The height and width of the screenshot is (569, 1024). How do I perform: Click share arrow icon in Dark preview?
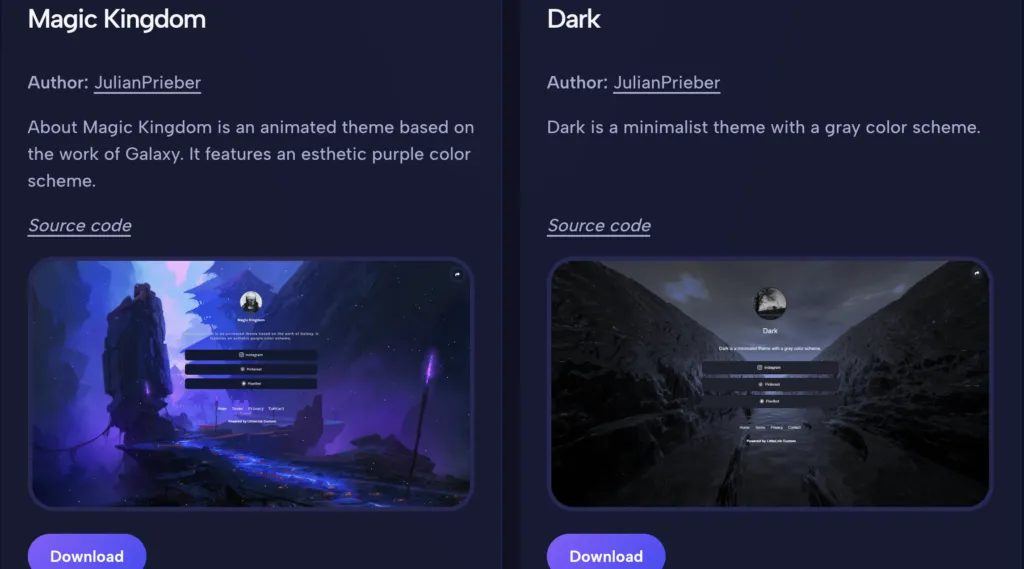[977, 273]
